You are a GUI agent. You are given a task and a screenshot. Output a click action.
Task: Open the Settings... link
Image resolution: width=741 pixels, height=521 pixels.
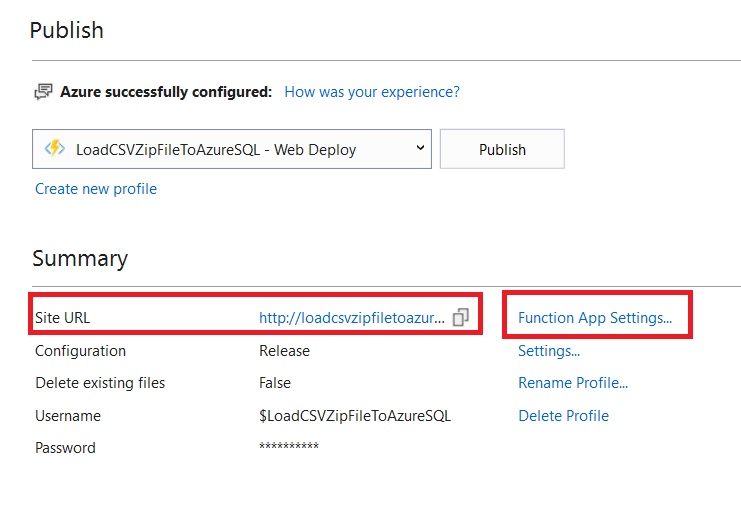(549, 351)
